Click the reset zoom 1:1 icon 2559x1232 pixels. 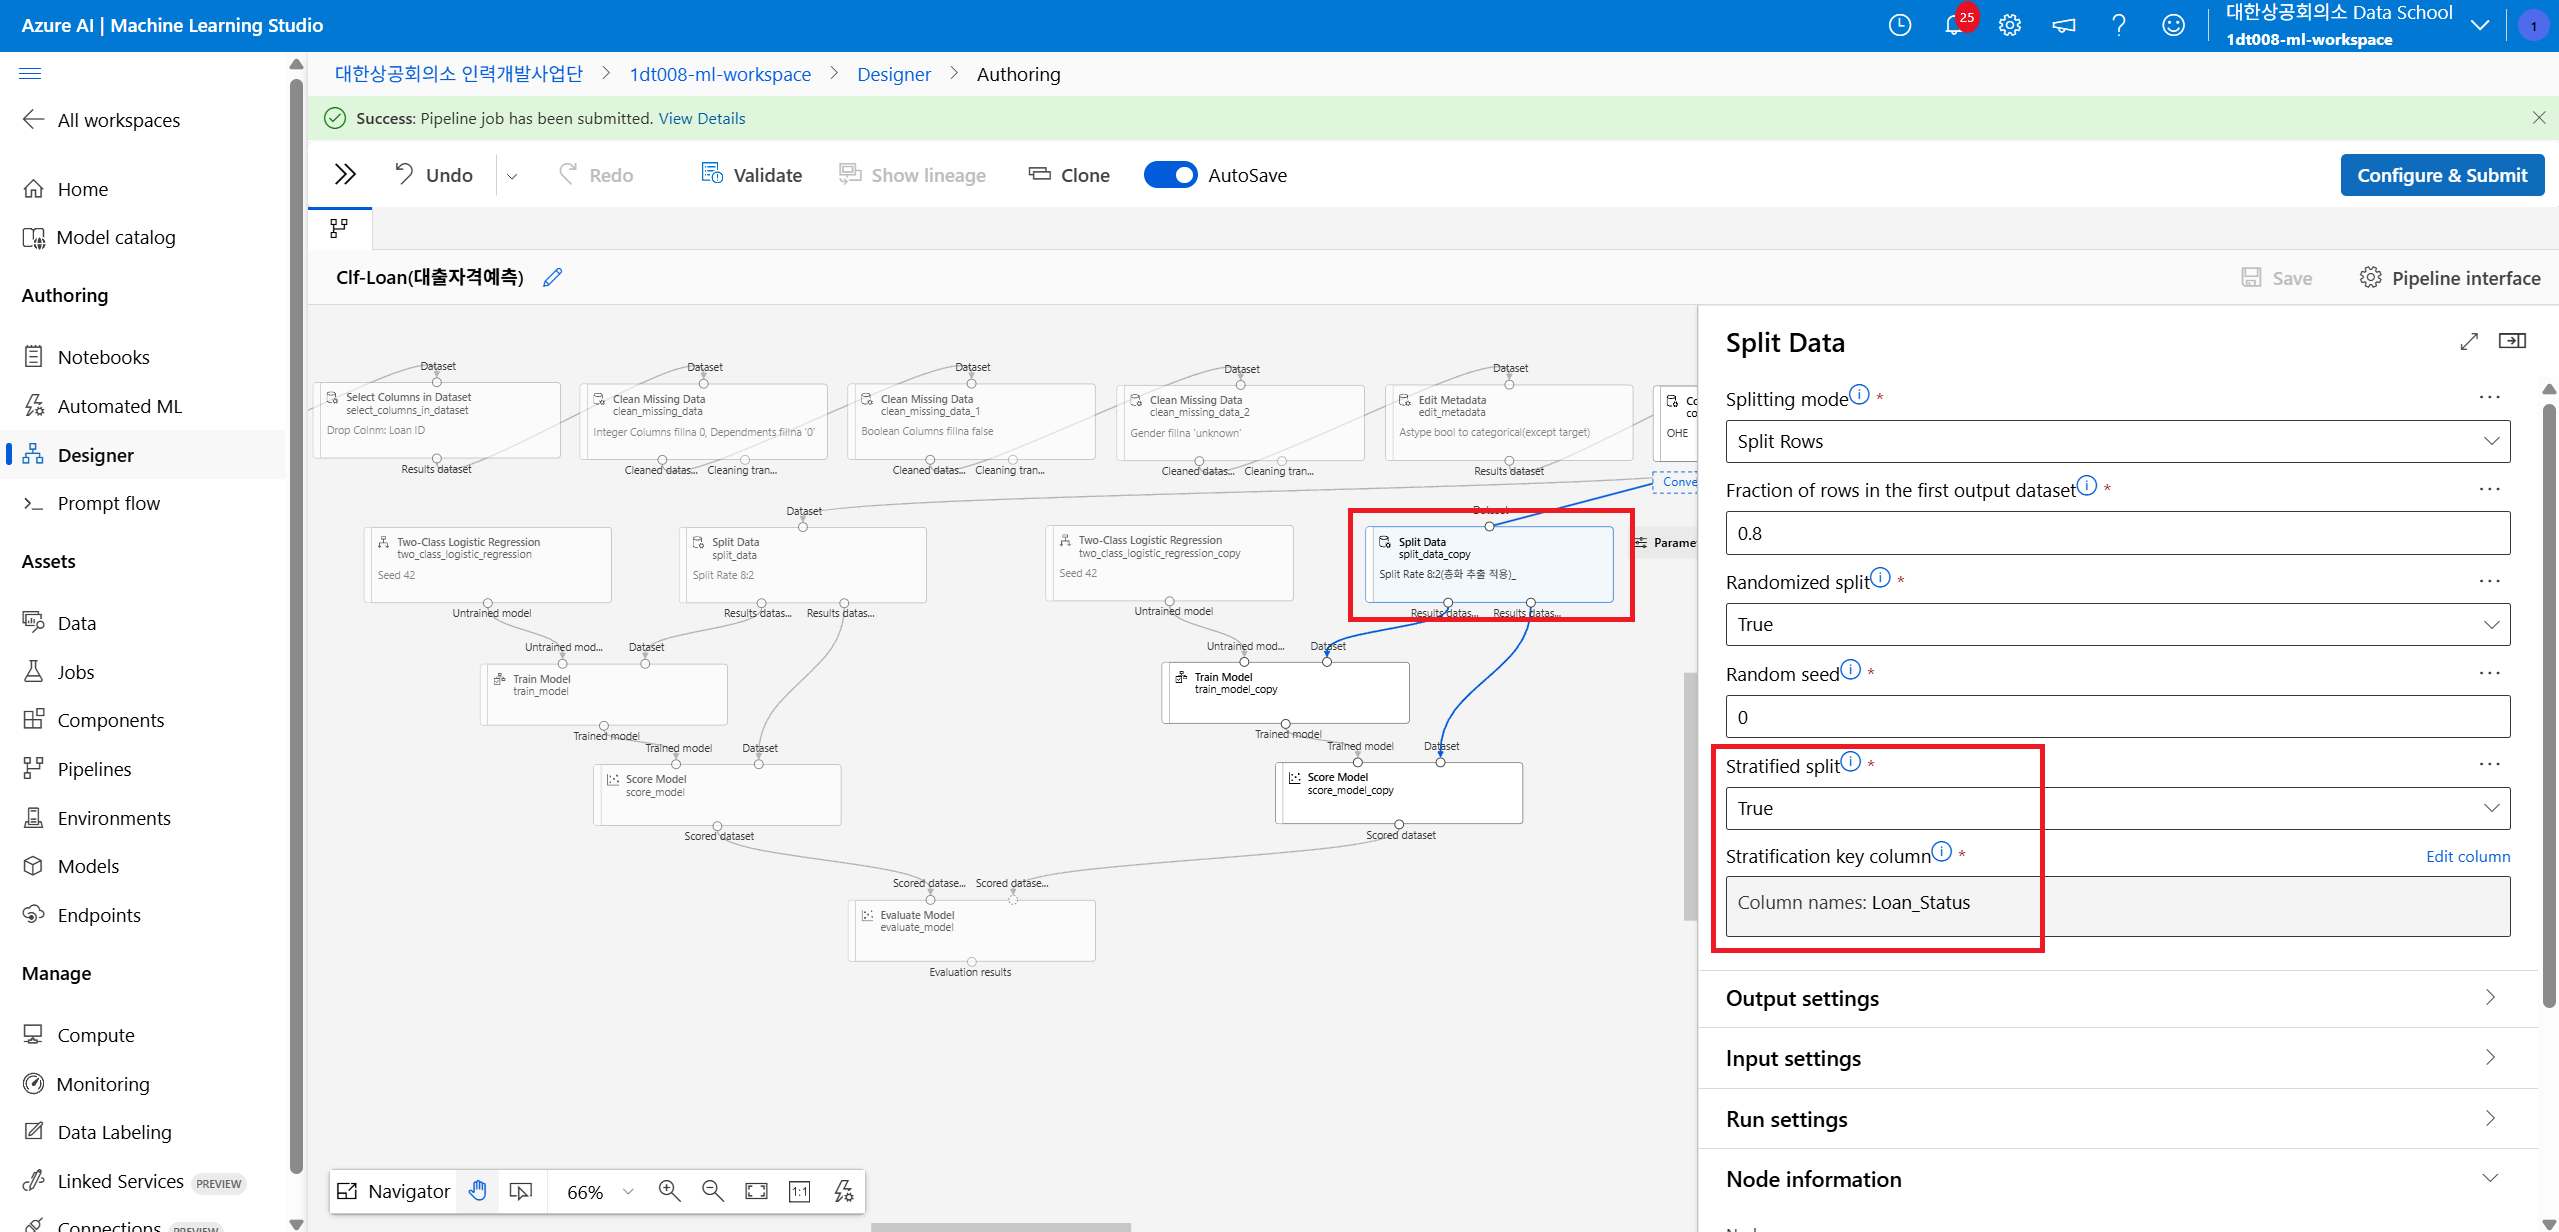tap(800, 1191)
